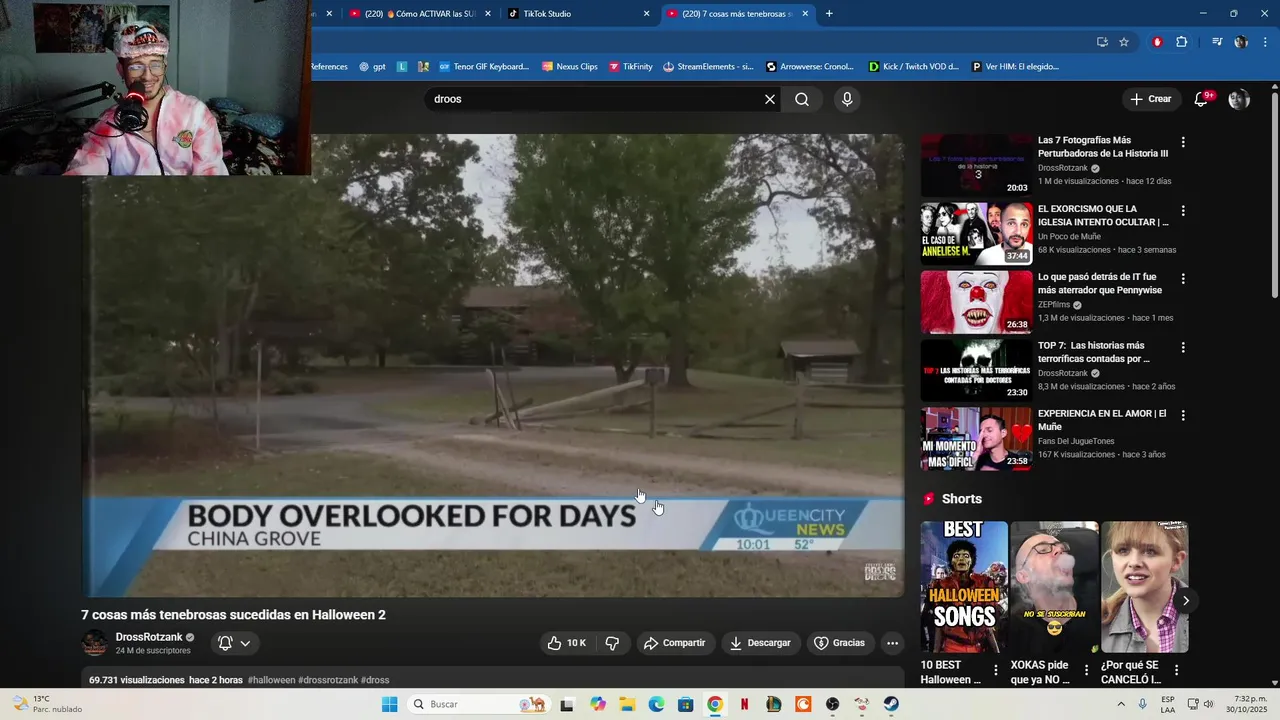The width and height of the screenshot is (1280, 720).
Task: Open Steam from the taskbar
Action: [891, 704]
